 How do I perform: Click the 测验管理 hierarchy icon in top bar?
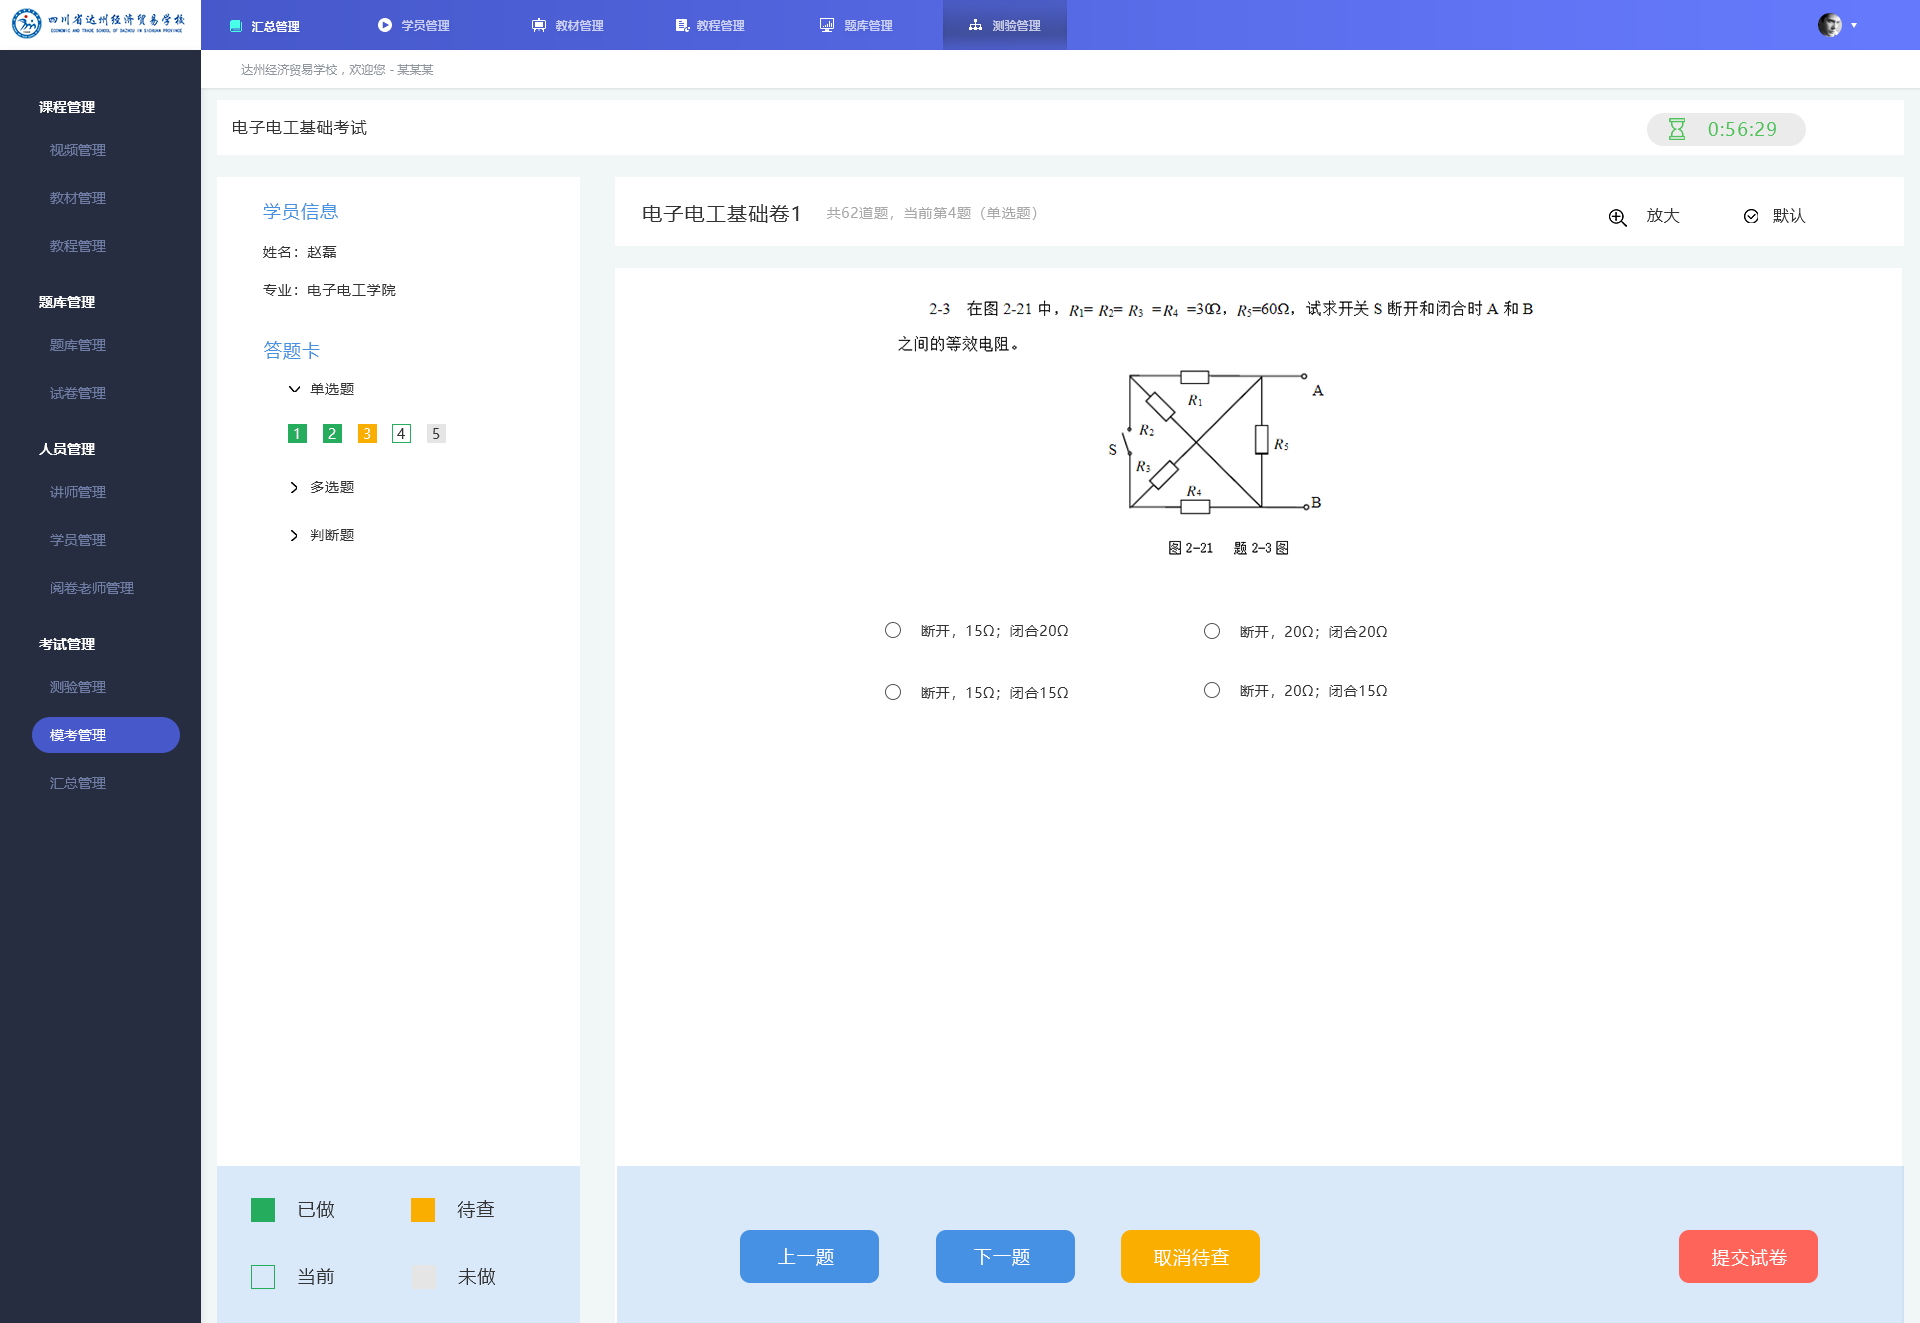[x=975, y=25]
